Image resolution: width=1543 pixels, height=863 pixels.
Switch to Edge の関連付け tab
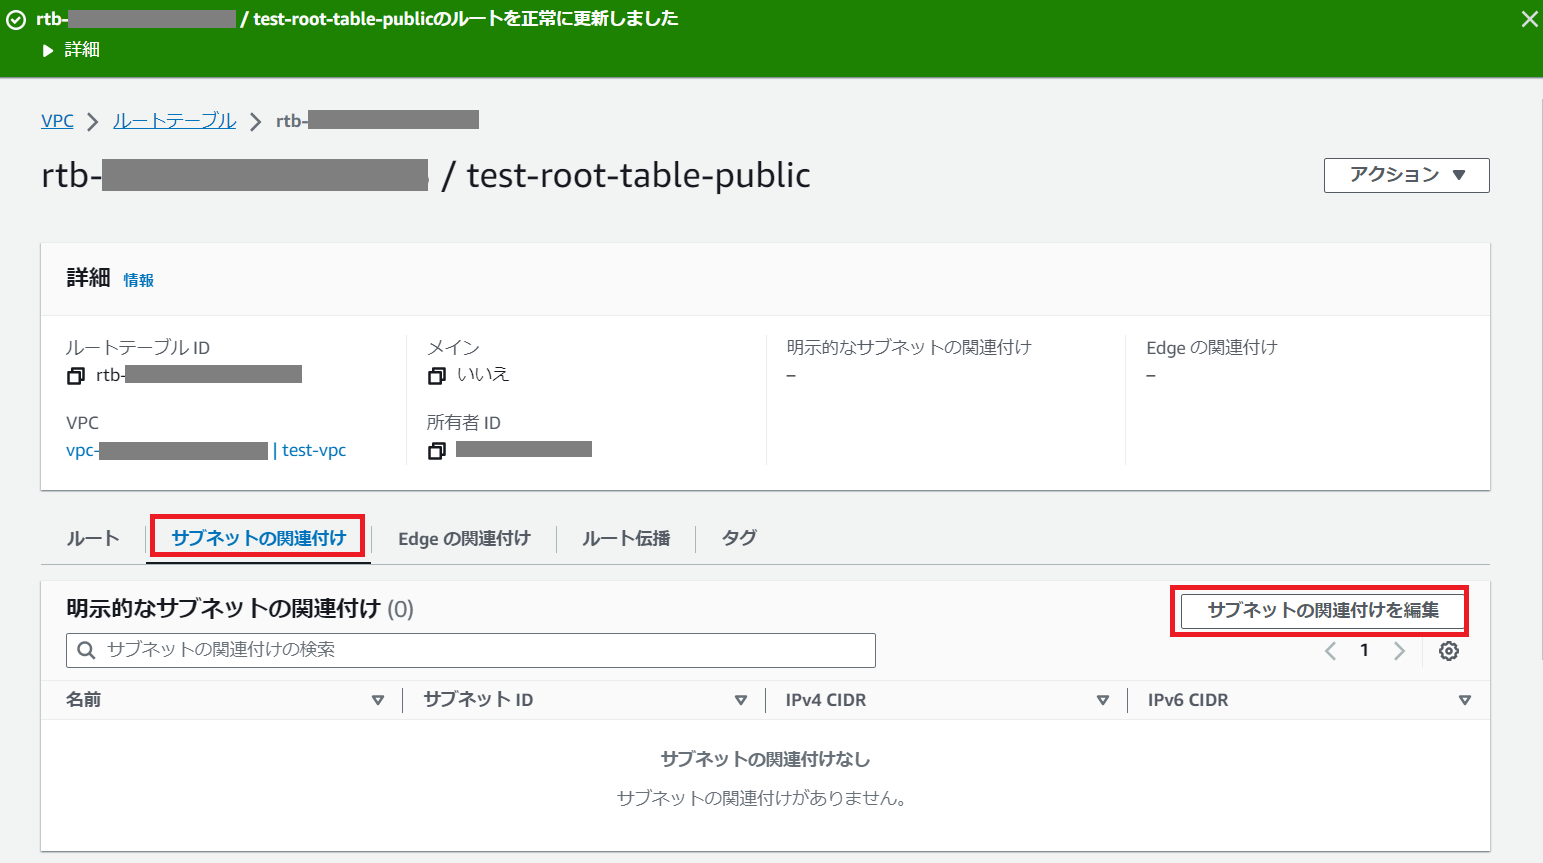[464, 539]
